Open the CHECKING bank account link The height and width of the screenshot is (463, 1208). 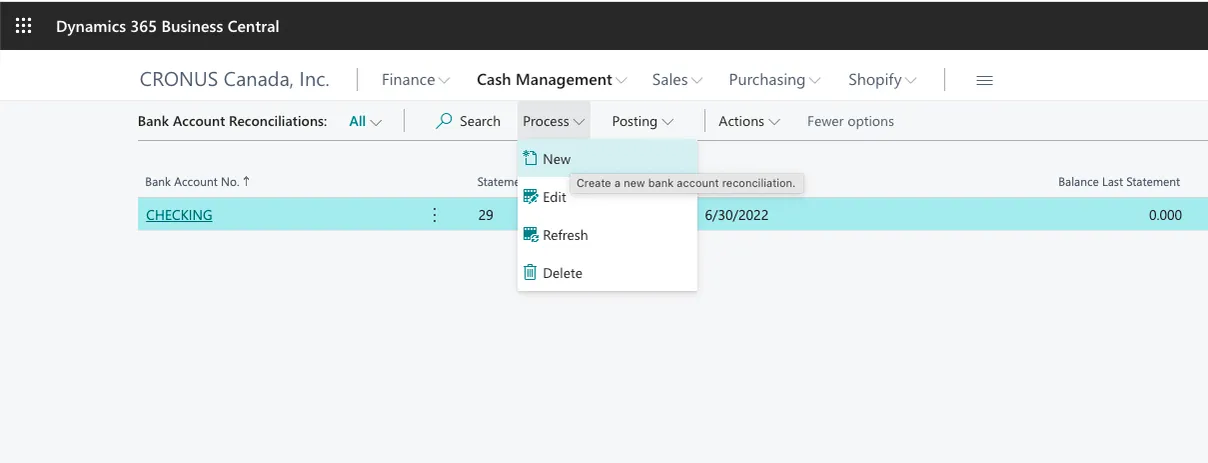click(x=179, y=214)
